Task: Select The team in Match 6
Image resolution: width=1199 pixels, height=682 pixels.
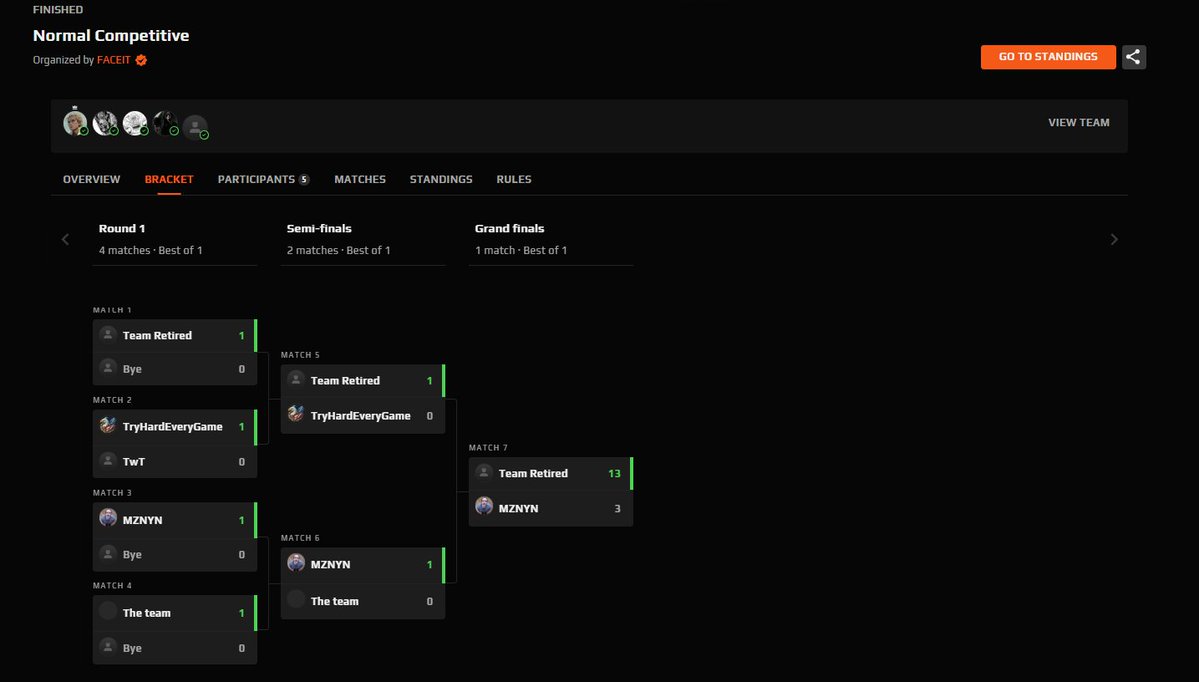Action: (x=362, y=601)
